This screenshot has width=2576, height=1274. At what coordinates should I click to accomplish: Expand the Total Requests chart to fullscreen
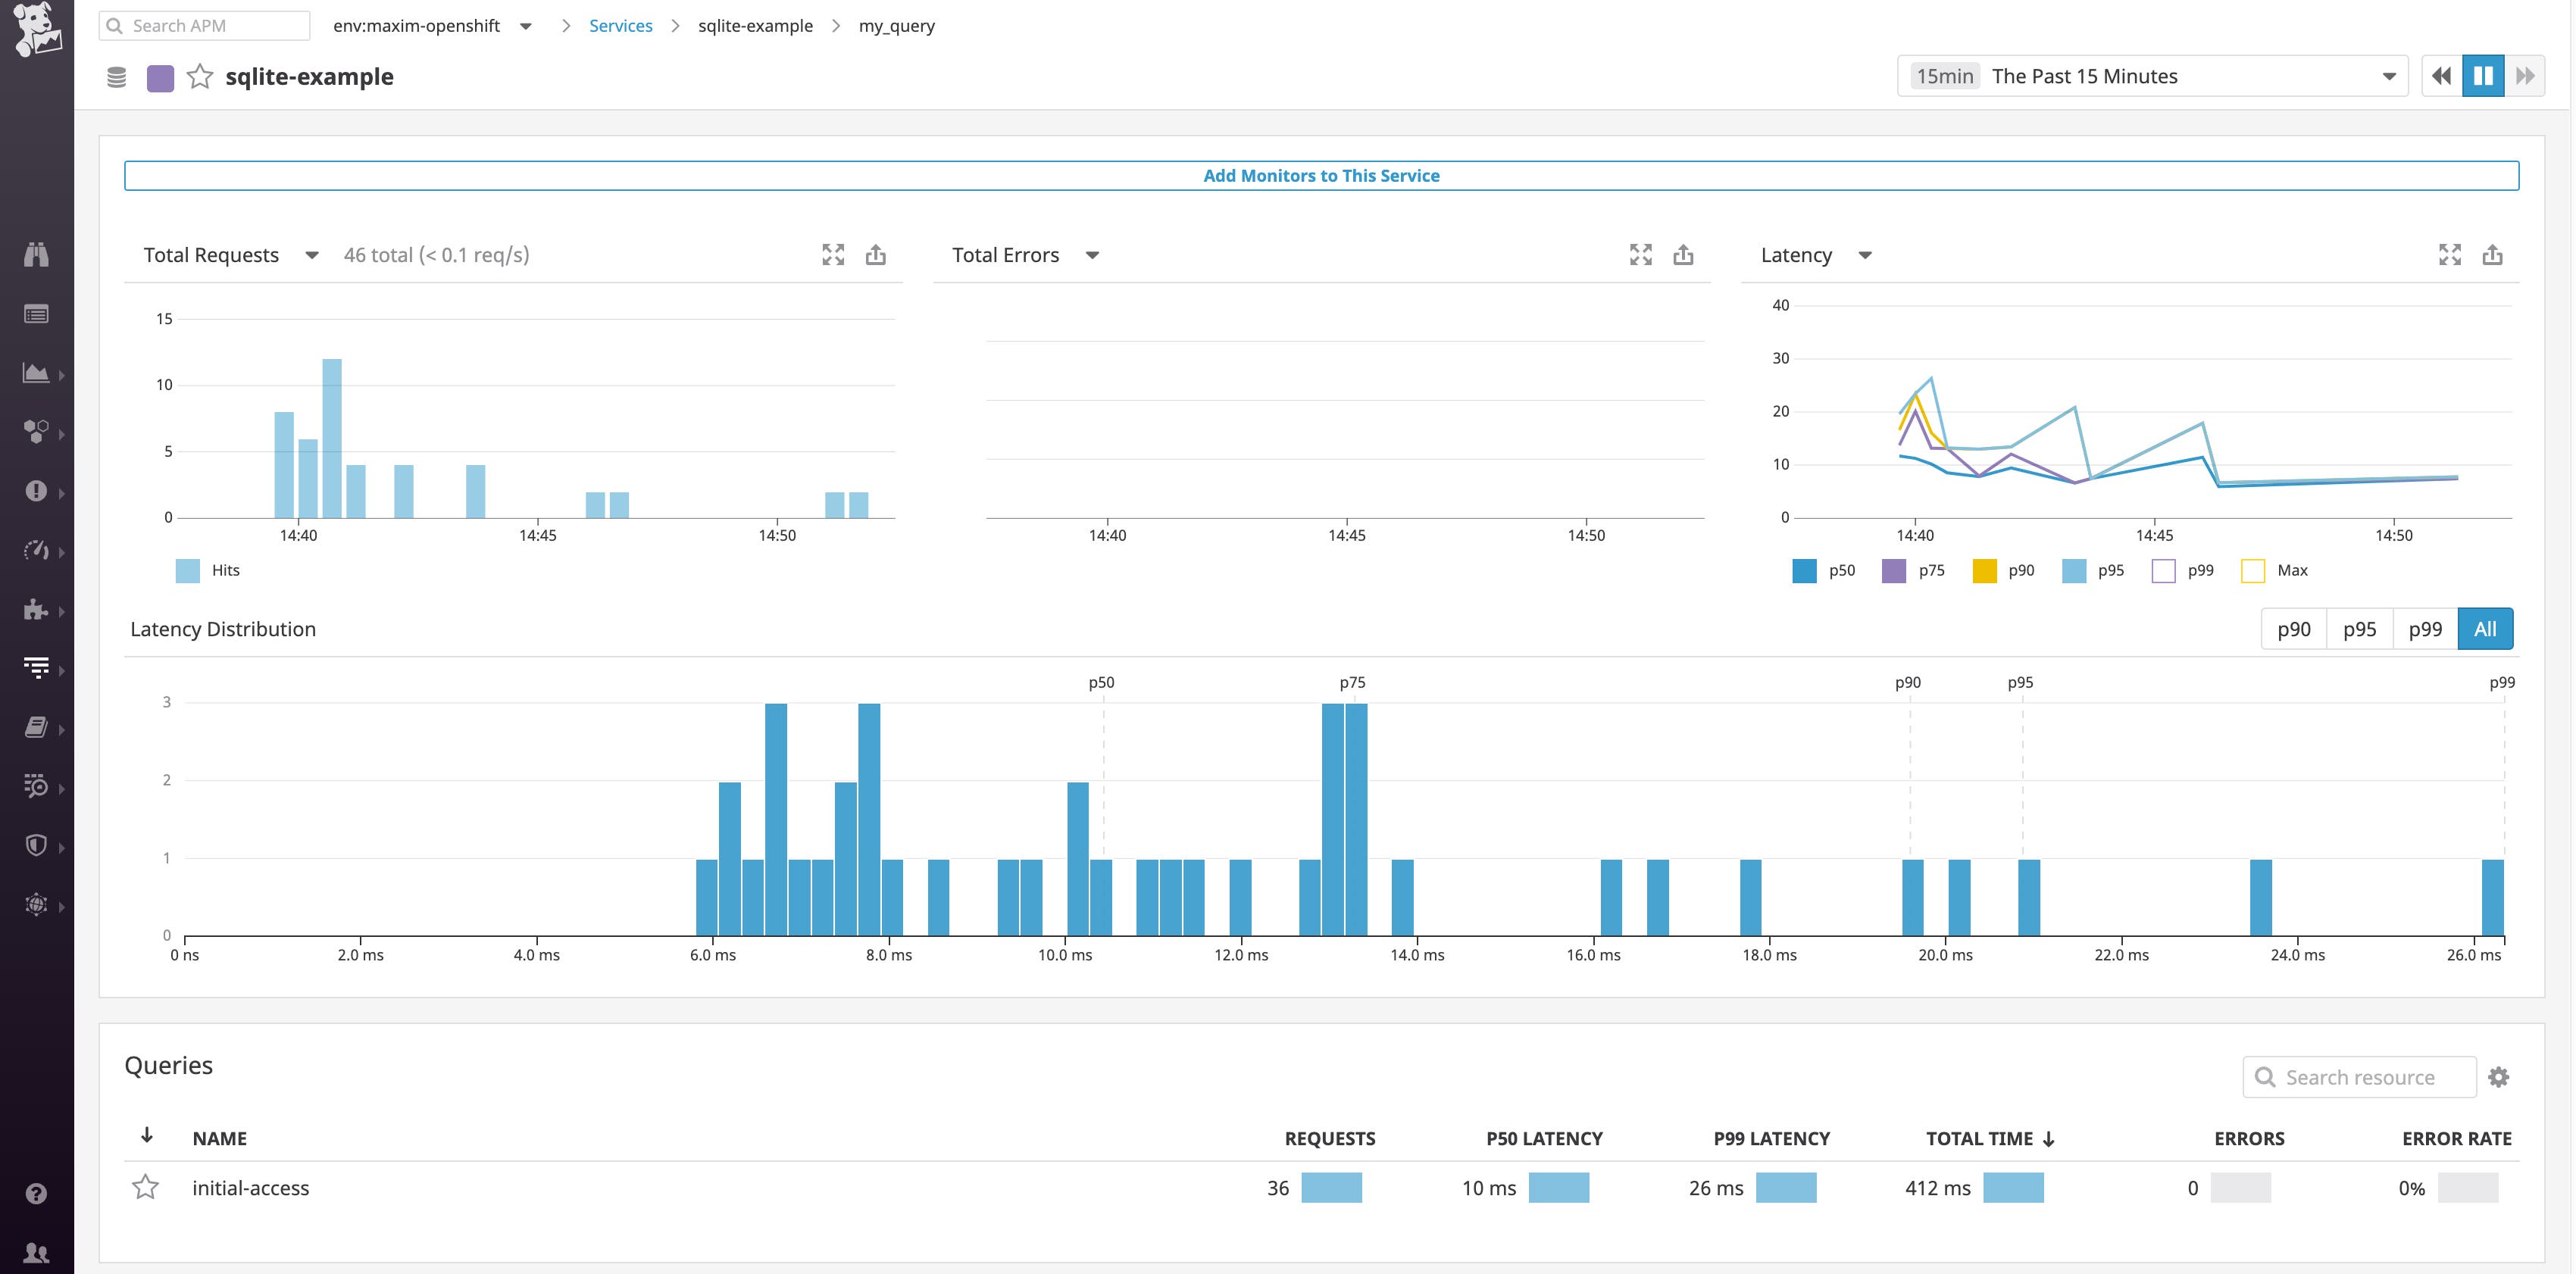833,255
